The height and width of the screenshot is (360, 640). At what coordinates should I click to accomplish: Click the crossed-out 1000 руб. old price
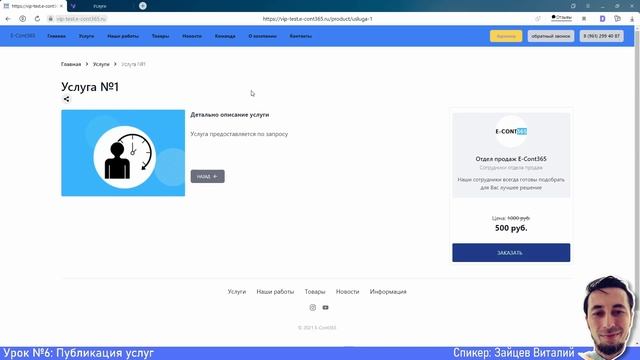[518, 218]
